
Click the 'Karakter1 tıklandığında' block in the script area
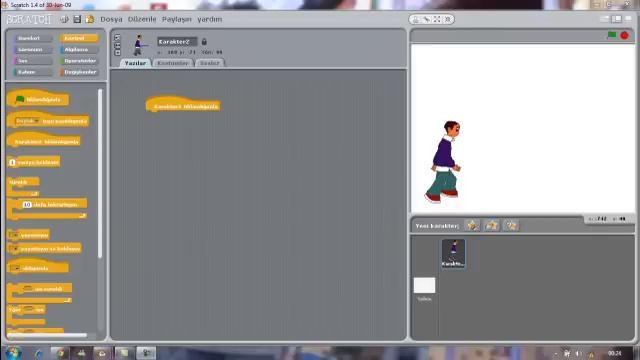183,105
